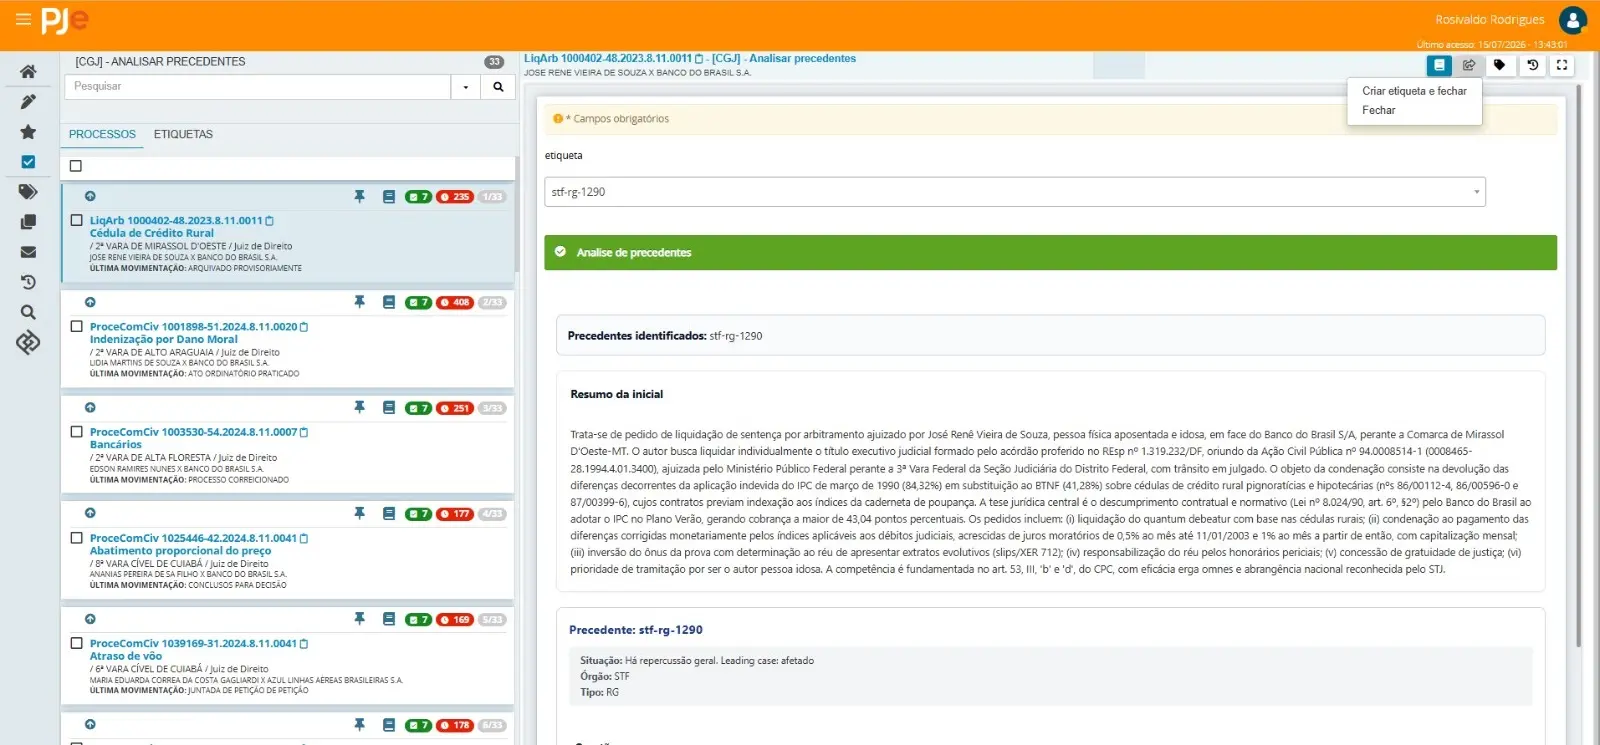Image resolution: width=1600 pixels, height=745 pixels.
Task: Click the Pesquisar search input field
Action: click(258, 87)
